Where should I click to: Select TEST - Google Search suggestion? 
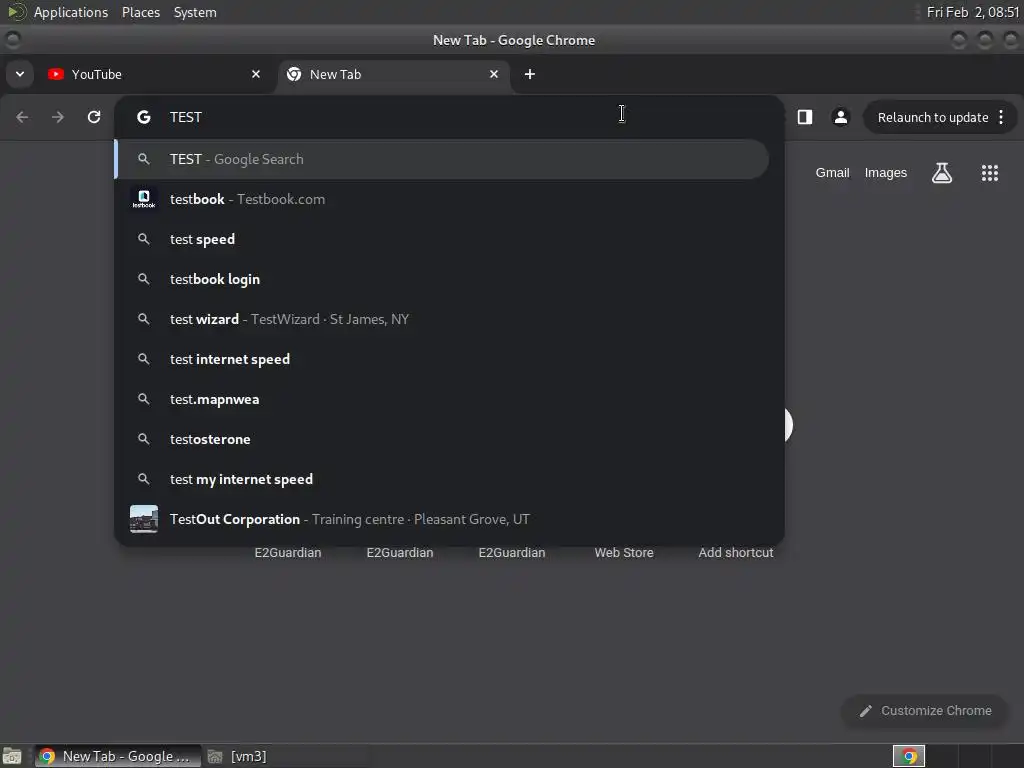click(442, 159)
